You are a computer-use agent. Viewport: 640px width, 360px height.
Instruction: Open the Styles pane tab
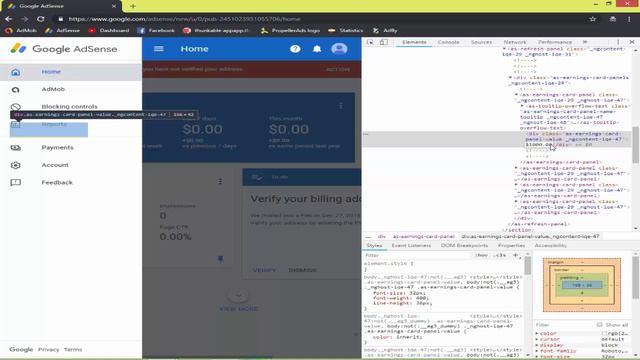coord(374,246)
